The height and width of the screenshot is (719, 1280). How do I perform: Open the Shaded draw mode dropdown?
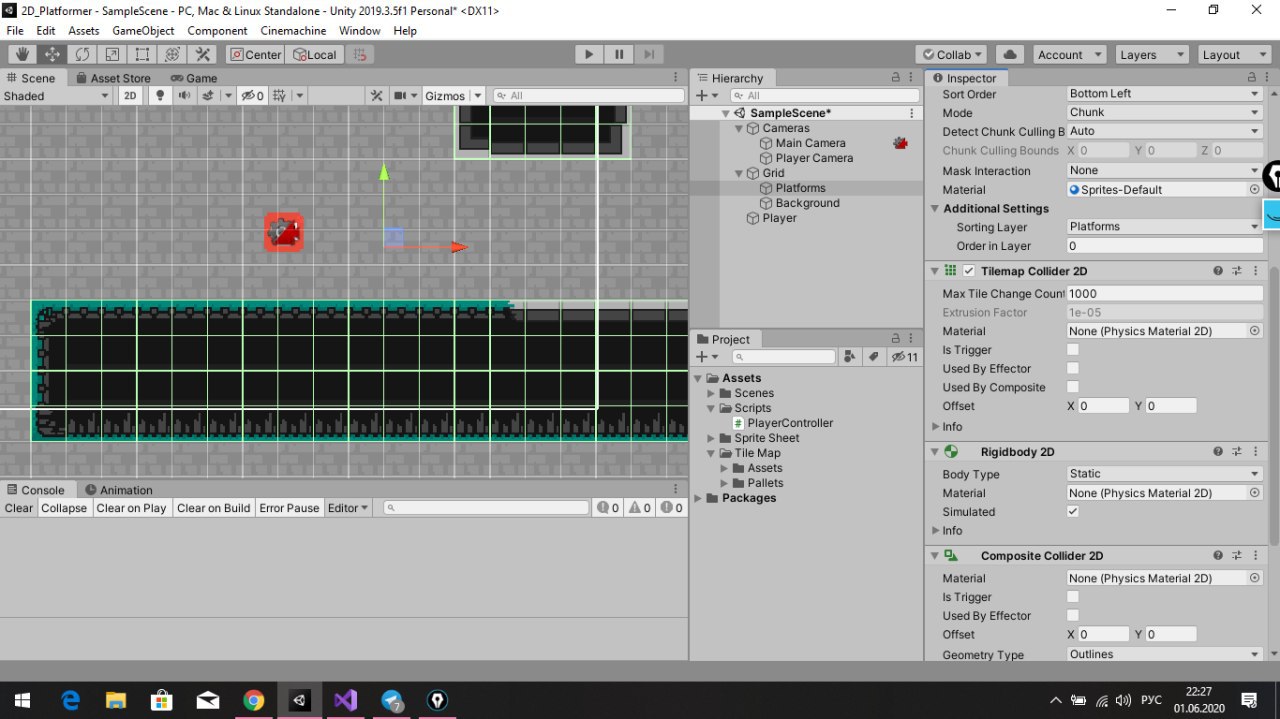(x=56, y=96)
